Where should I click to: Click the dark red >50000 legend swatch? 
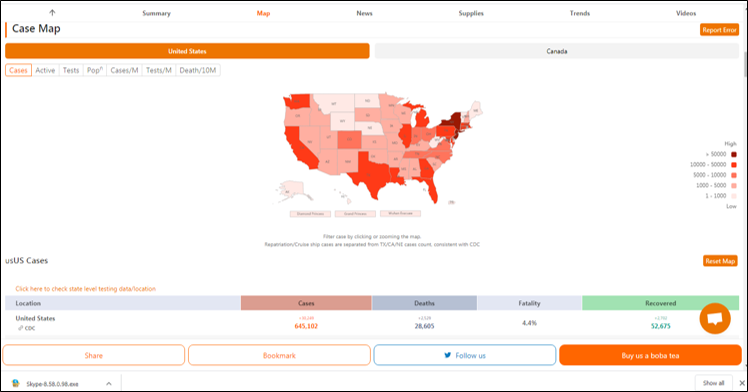(x=734, y=154)
